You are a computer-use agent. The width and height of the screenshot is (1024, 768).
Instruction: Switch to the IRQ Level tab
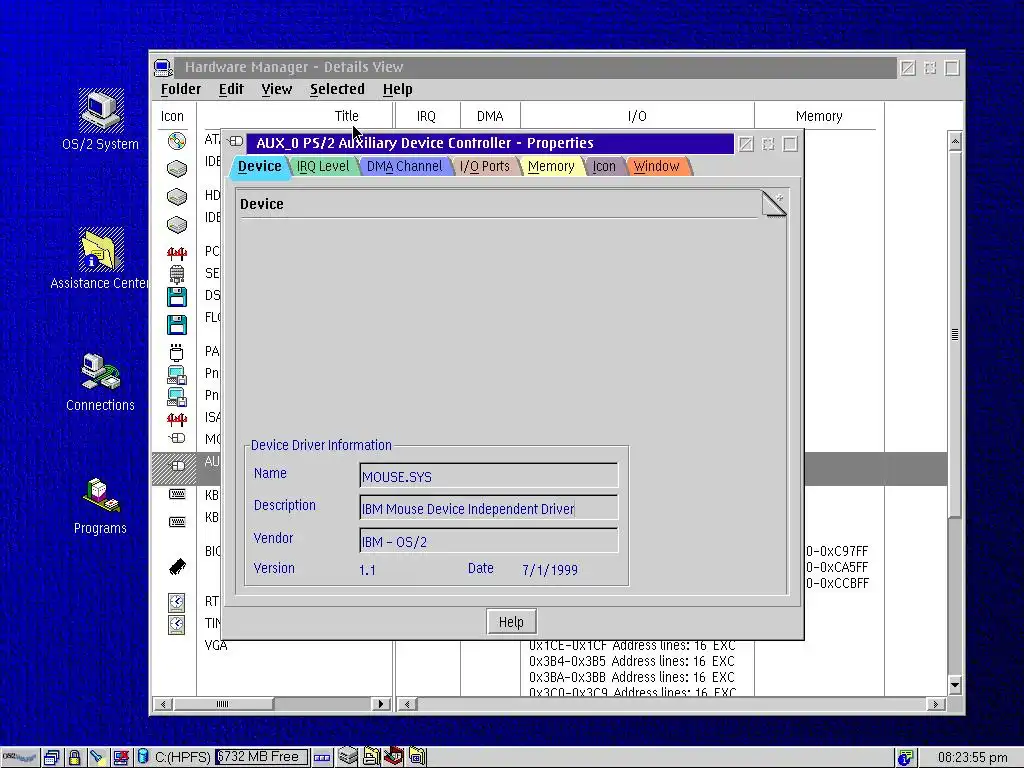(323, 167)
